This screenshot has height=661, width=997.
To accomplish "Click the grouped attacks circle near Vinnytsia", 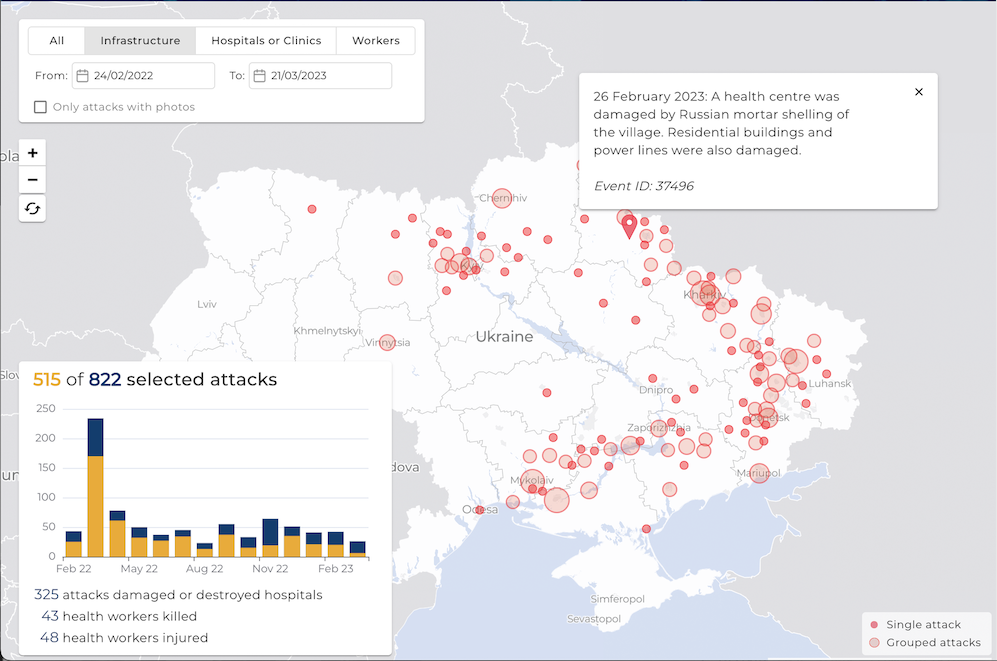I will (387, 343).
